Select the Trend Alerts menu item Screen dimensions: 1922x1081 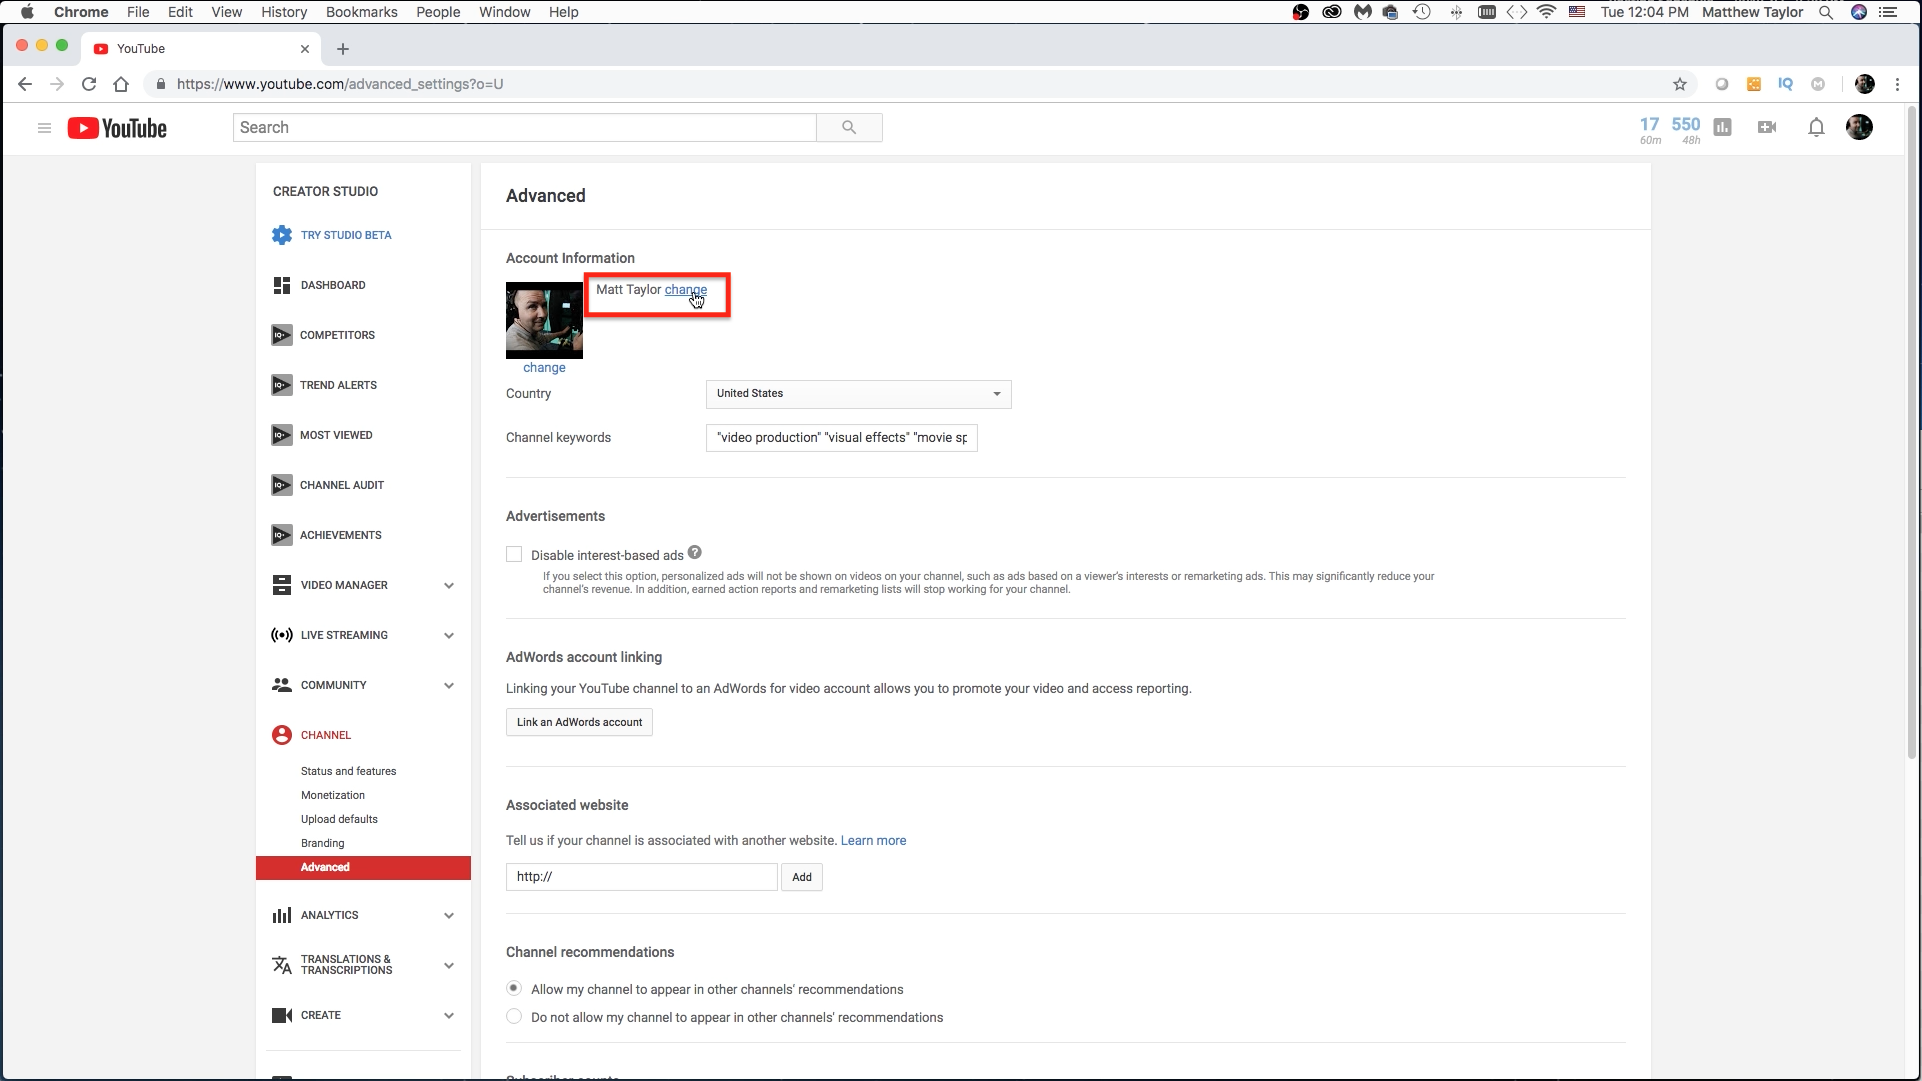click(x=338, y=384)
